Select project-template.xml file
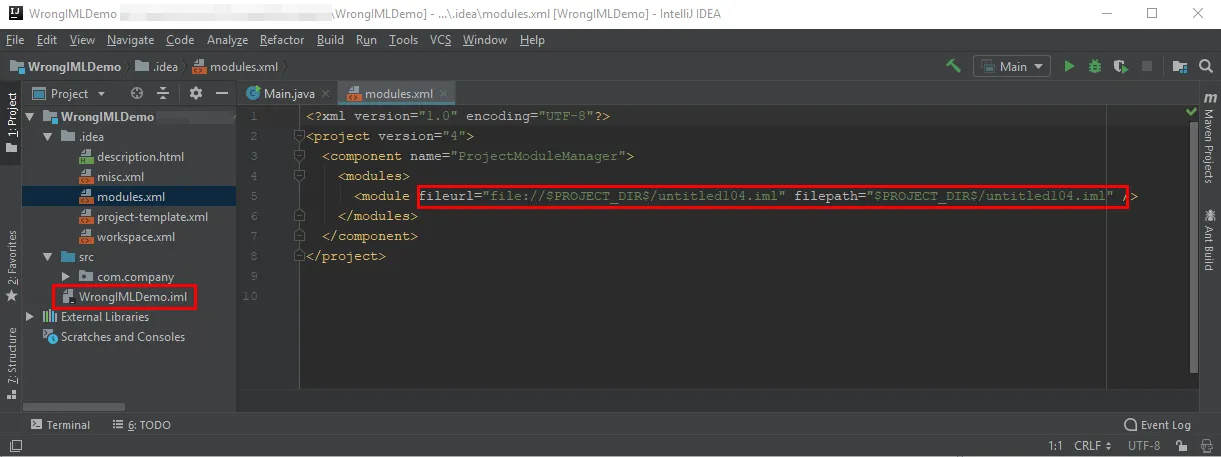The height and width of the screenshot is (457, 1221). 143,217
